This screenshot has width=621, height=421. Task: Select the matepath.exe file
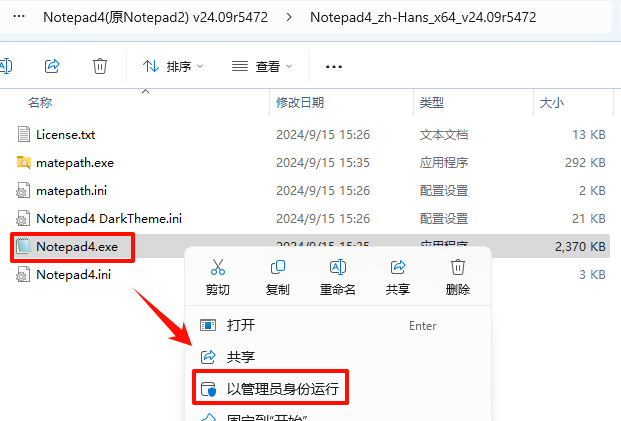(x=75, y=163)
